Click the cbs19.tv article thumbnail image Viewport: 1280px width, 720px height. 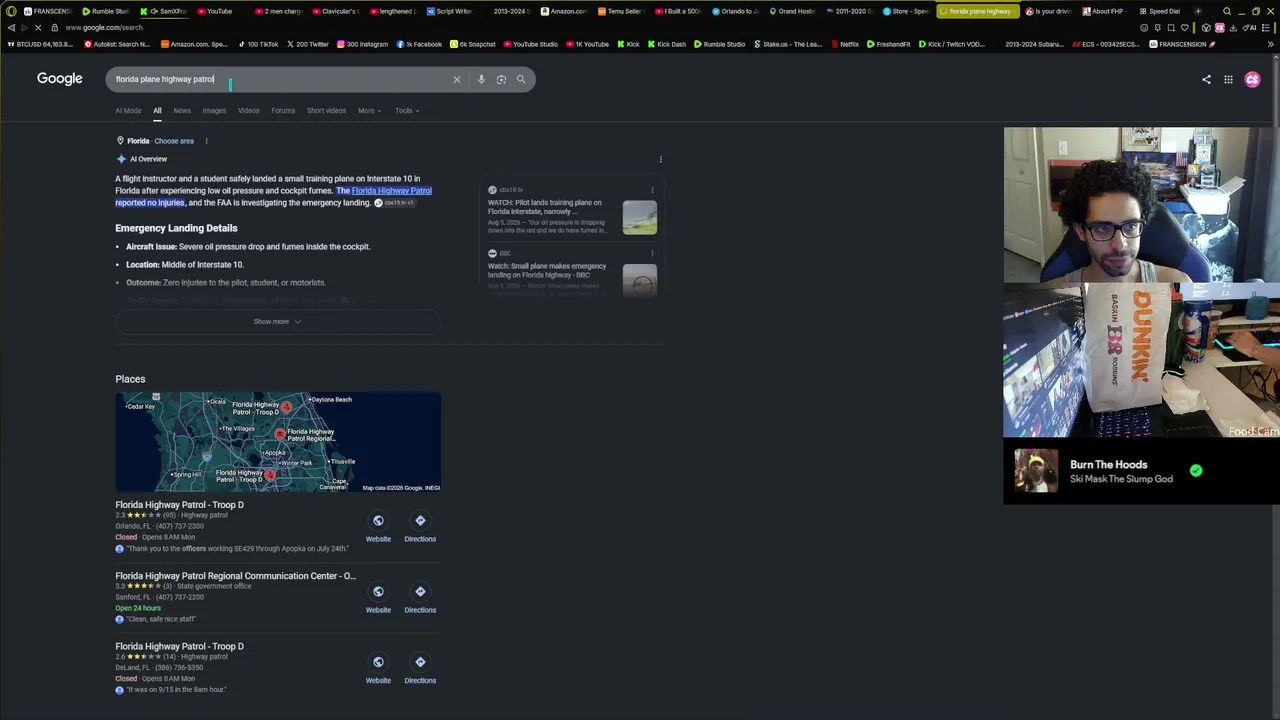[640, 217]
